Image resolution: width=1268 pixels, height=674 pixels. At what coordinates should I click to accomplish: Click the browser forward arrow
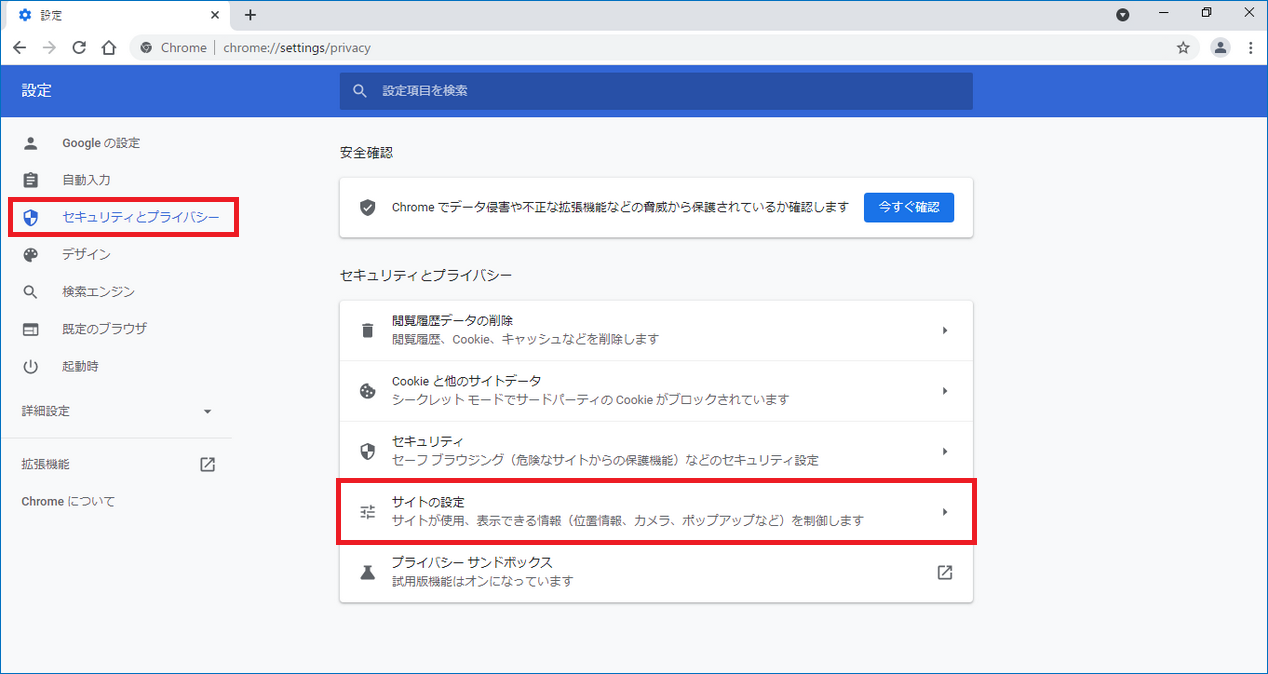(49, 47)
